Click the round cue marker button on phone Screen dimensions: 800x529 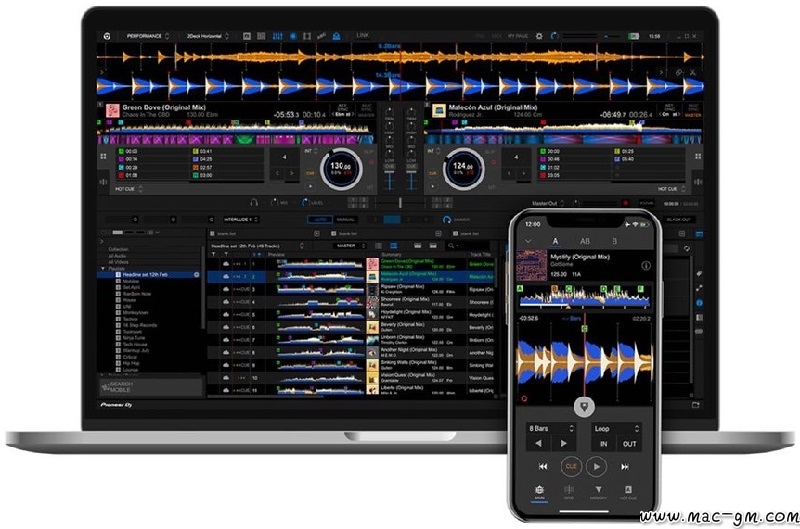(x=584, y=407)
